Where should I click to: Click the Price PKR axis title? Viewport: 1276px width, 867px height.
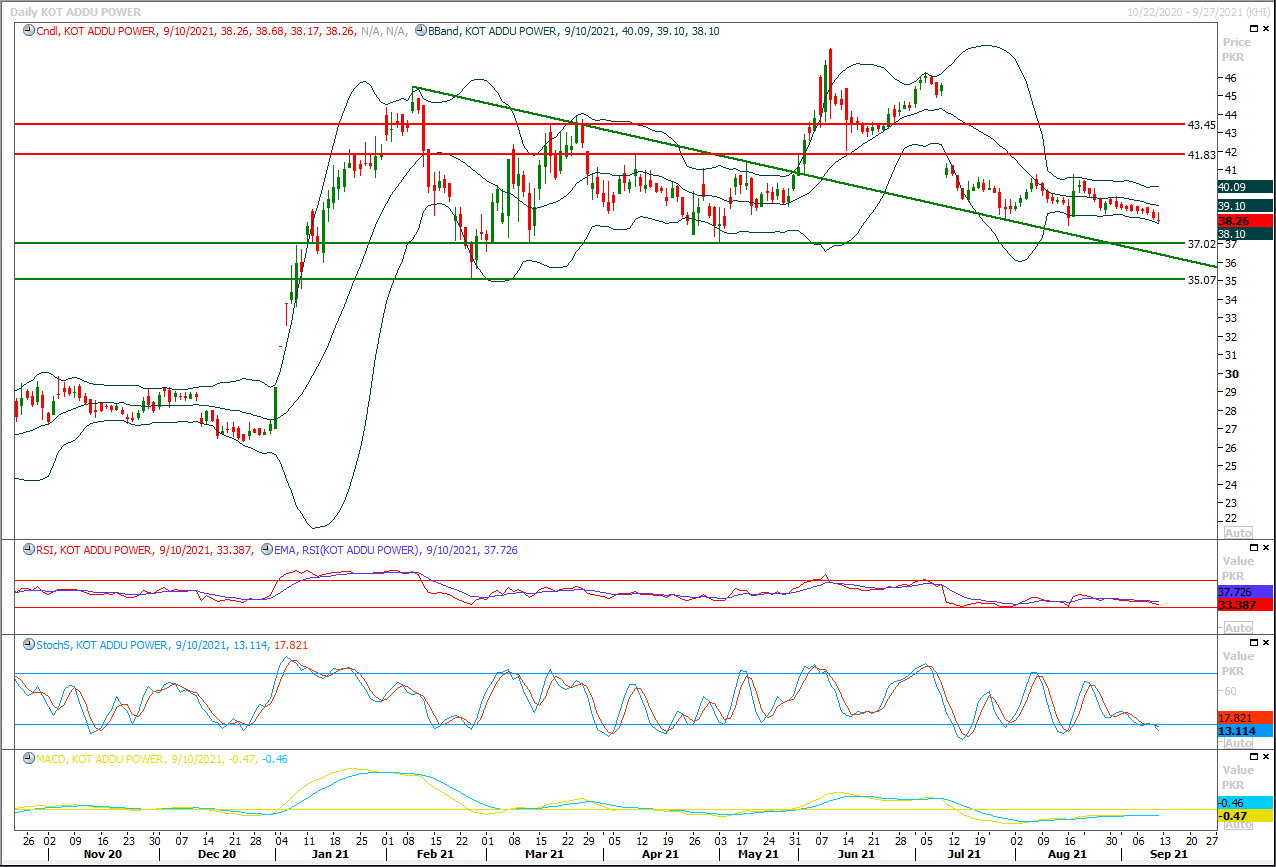point(1237,49)
